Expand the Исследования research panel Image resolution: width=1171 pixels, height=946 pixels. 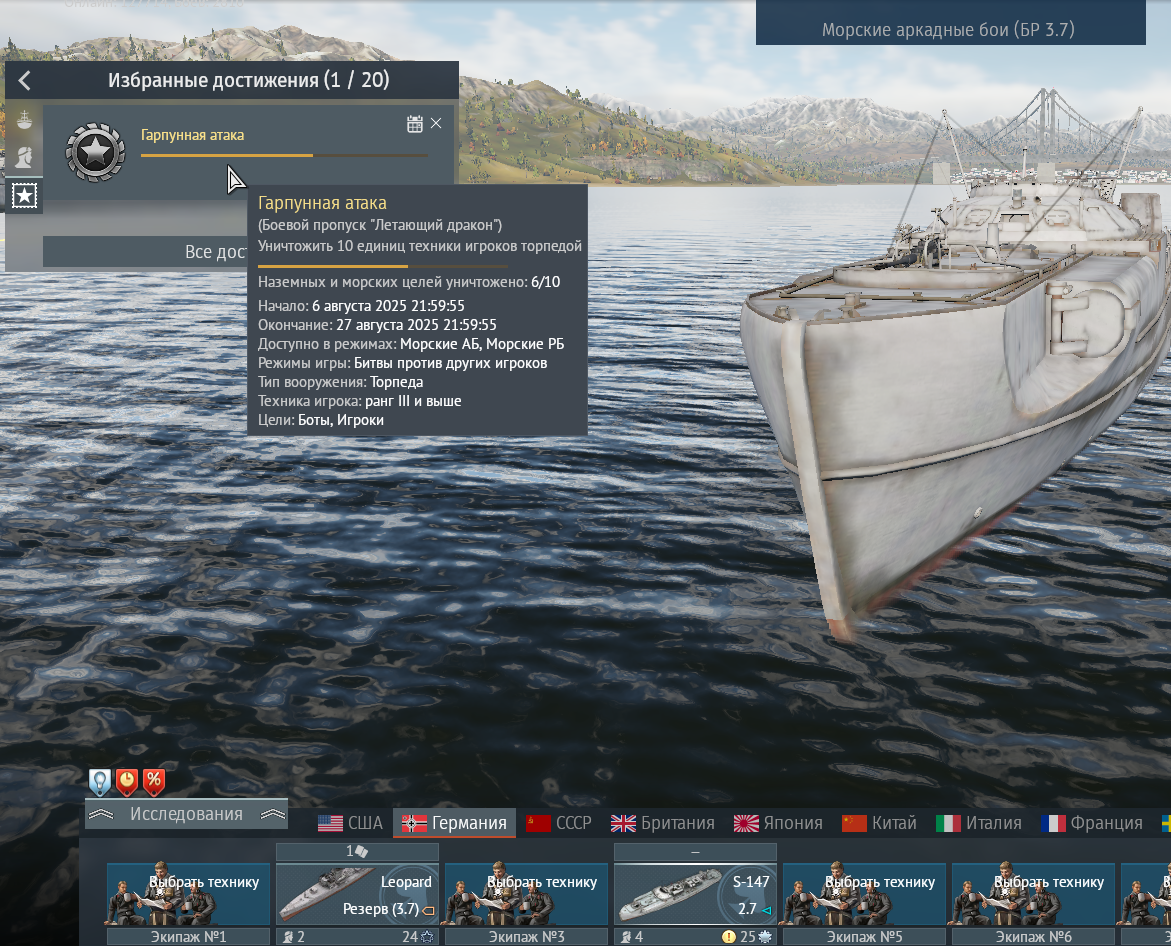coord(187,814)
